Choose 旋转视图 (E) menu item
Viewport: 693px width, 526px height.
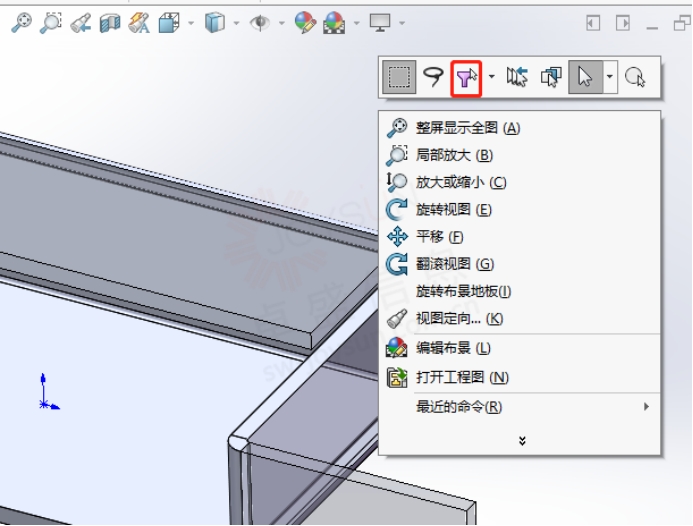(520, 210)
